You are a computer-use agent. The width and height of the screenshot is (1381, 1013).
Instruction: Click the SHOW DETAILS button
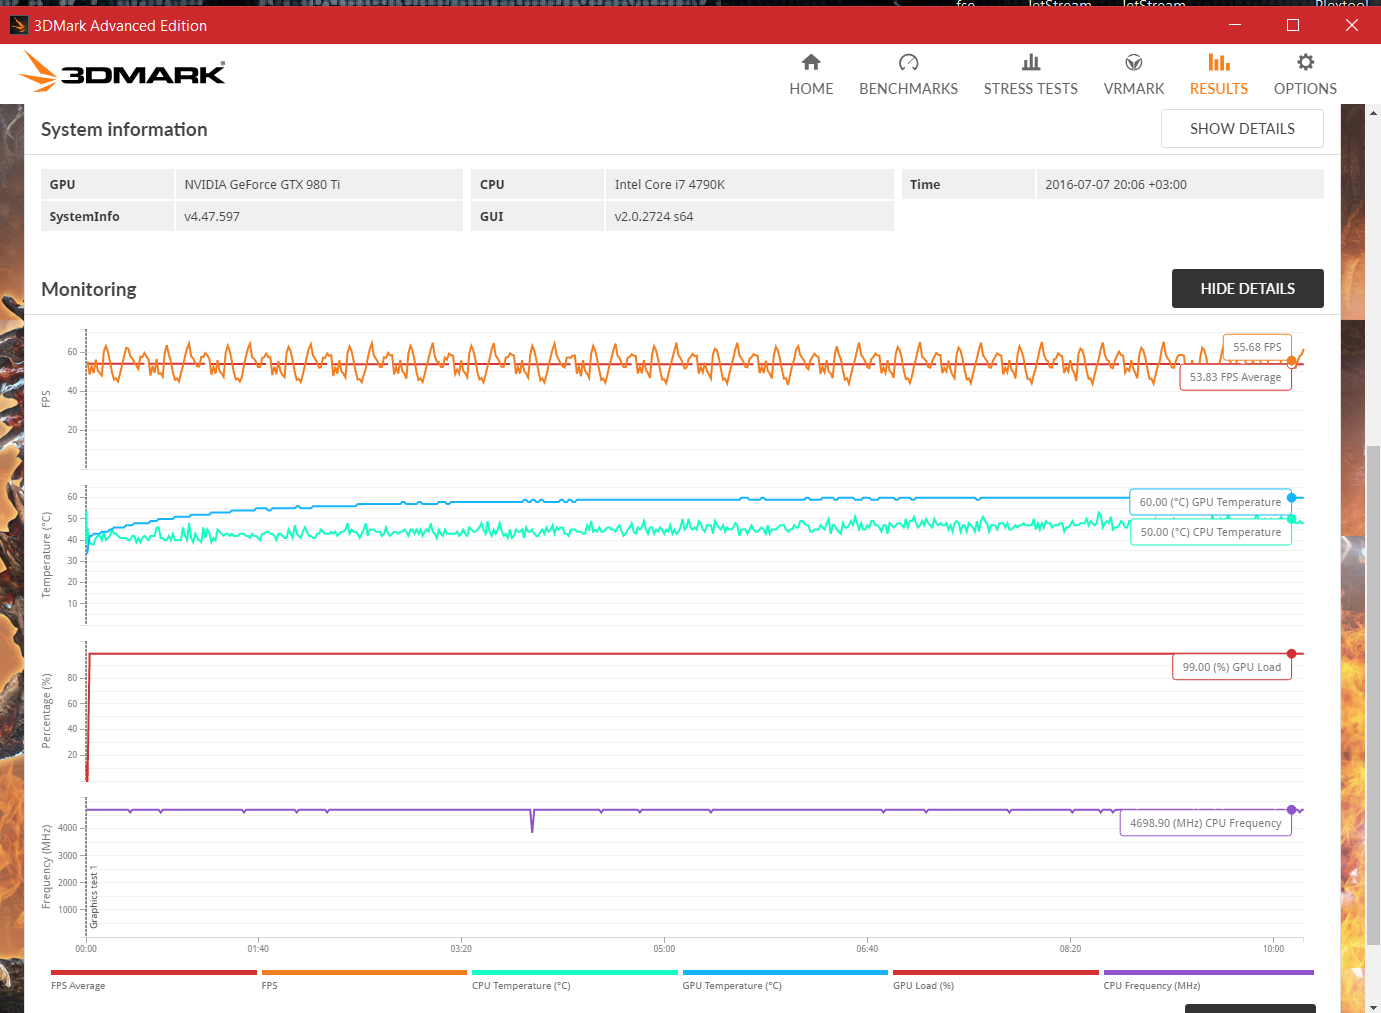tap(1242, 129)
